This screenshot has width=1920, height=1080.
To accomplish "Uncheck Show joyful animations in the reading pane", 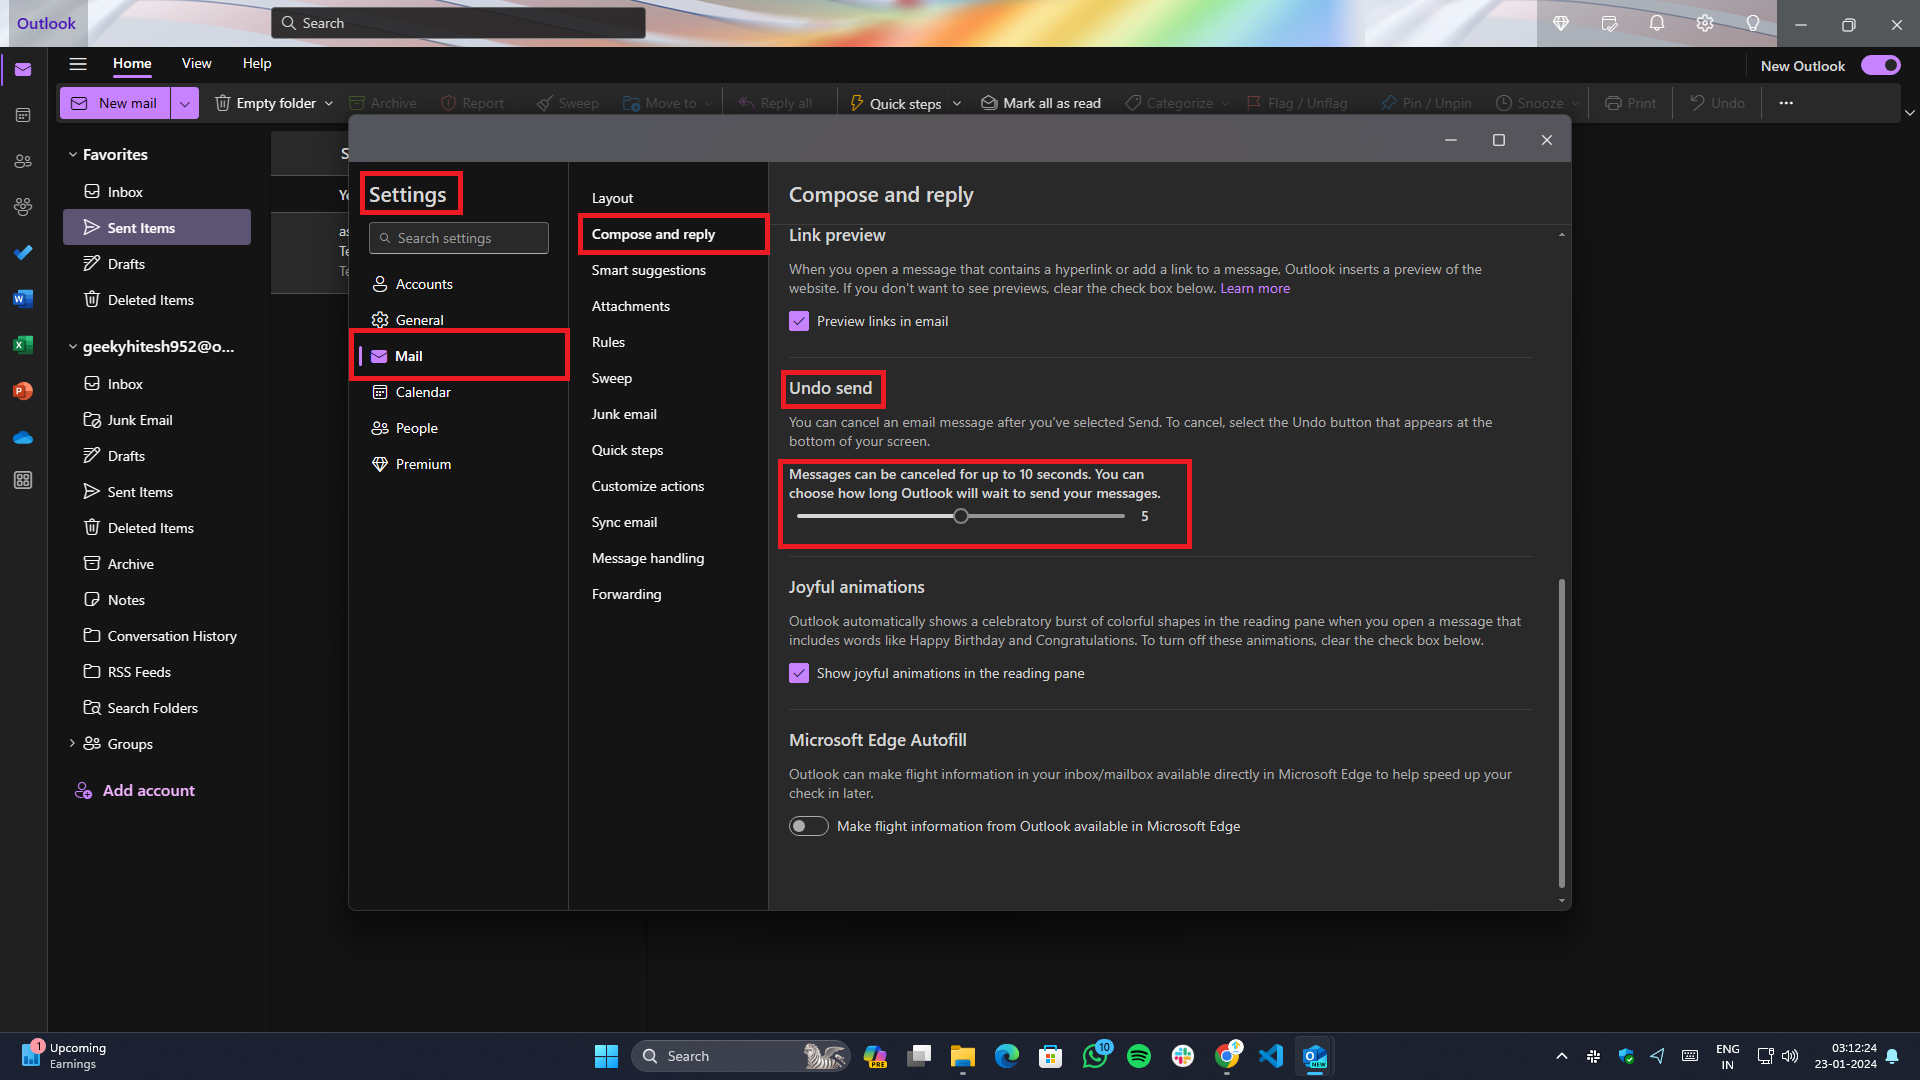I will [x=798, y=673].
